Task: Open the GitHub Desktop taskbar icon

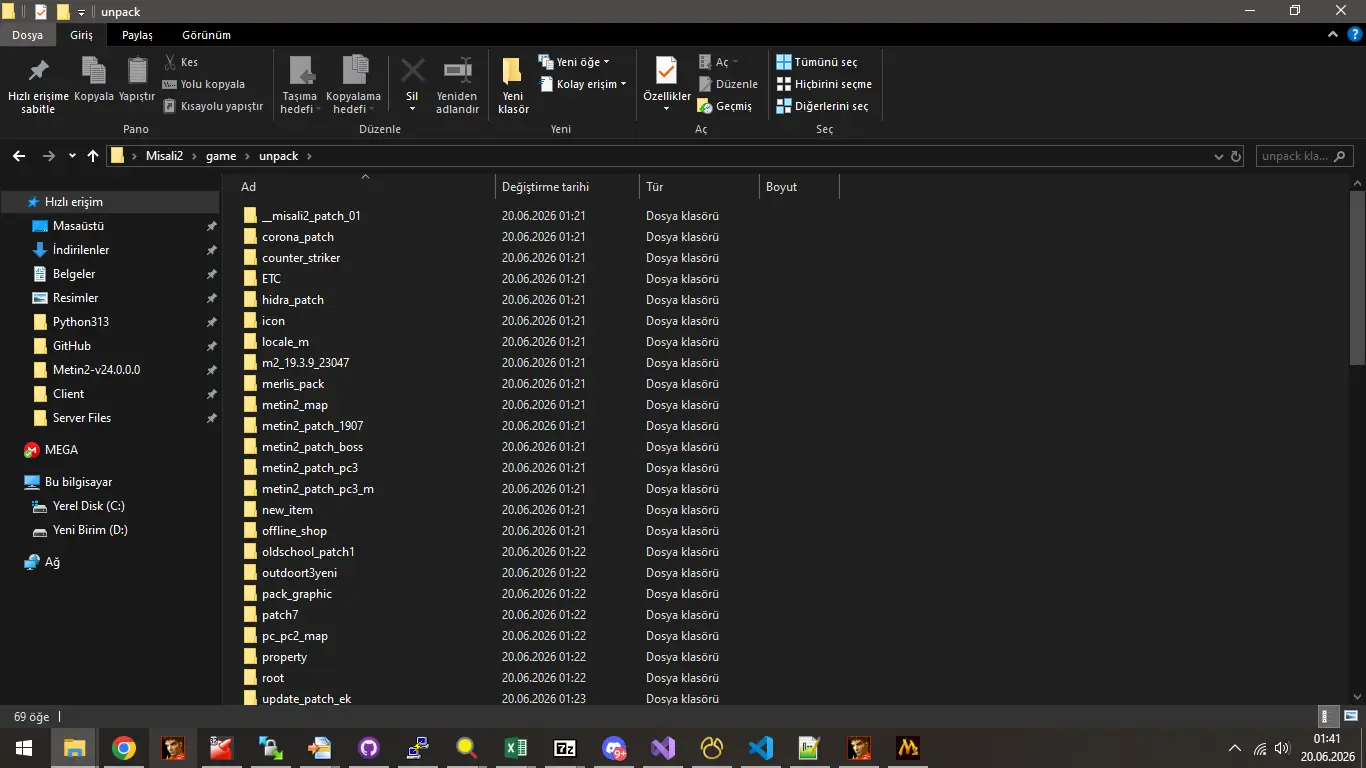Action: 369,748
